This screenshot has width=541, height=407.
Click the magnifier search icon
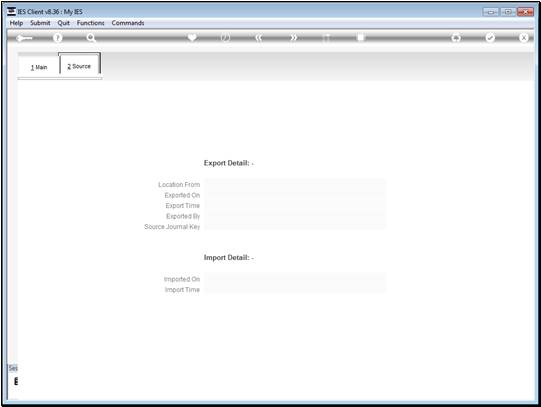coord(91,38)
